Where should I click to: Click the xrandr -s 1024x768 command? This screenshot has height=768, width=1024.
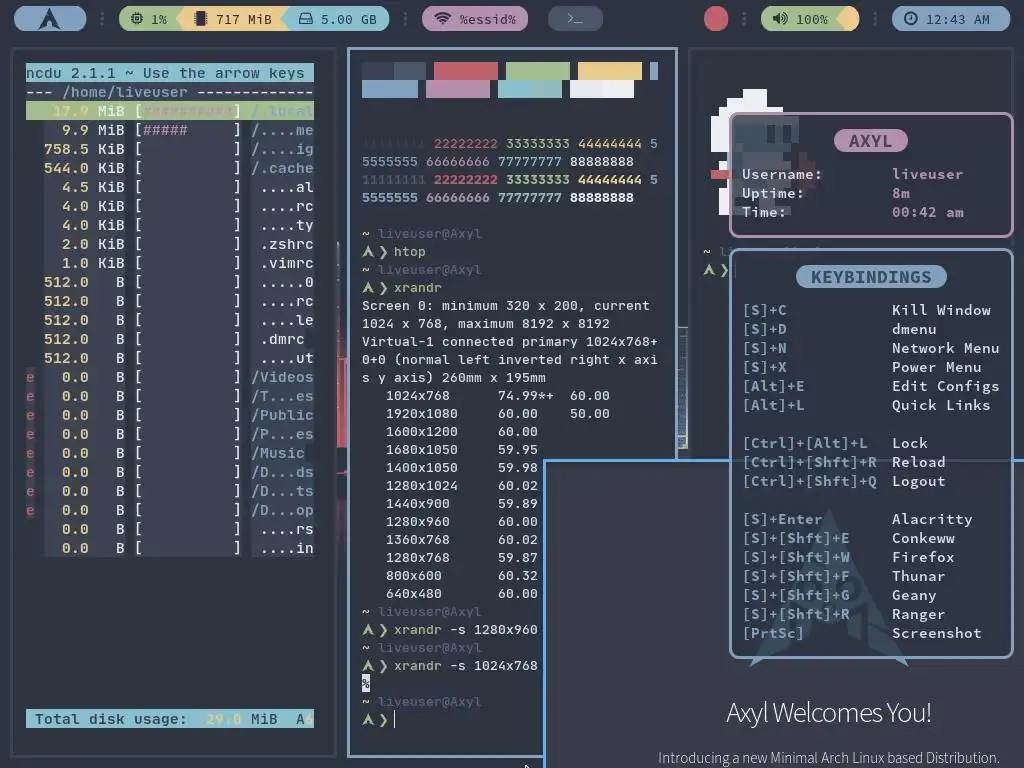(450, 665)
